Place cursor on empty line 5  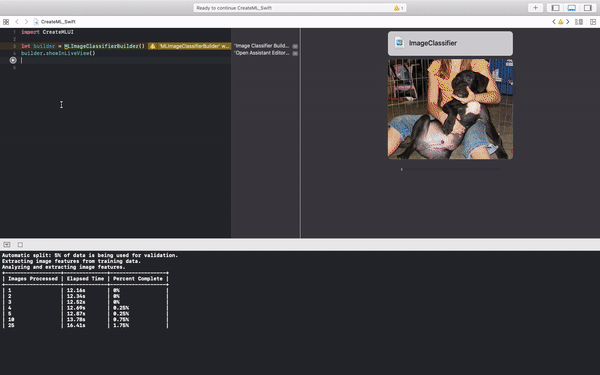126,60
